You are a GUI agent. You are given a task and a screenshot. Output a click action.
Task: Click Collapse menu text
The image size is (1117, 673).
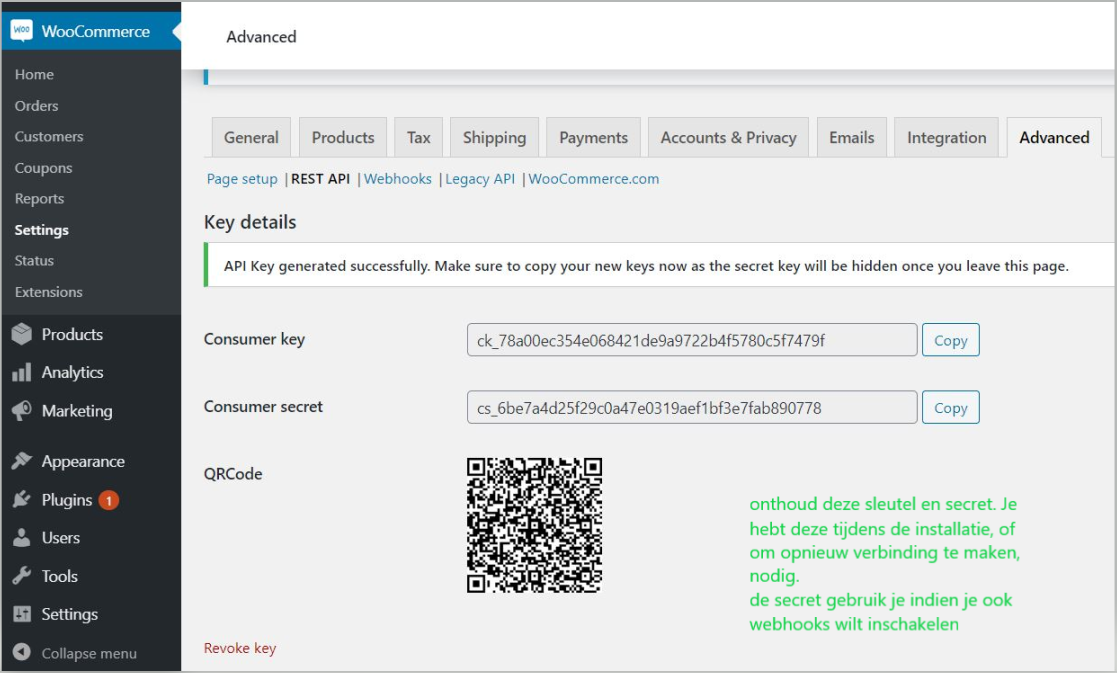(x=89, y=653)
